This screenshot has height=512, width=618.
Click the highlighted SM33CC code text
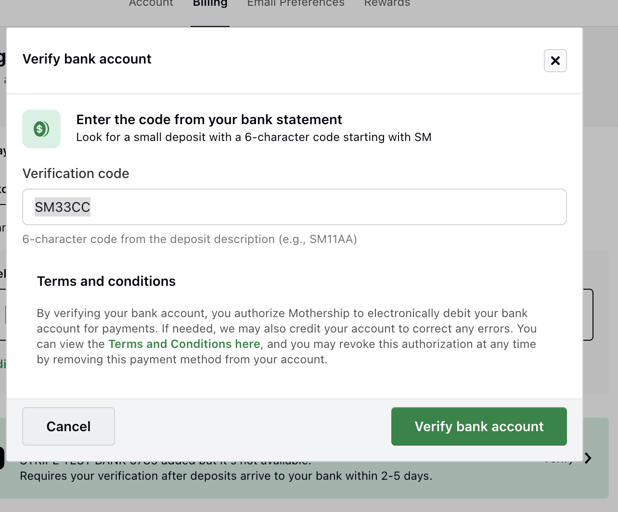tap(63, 207)
